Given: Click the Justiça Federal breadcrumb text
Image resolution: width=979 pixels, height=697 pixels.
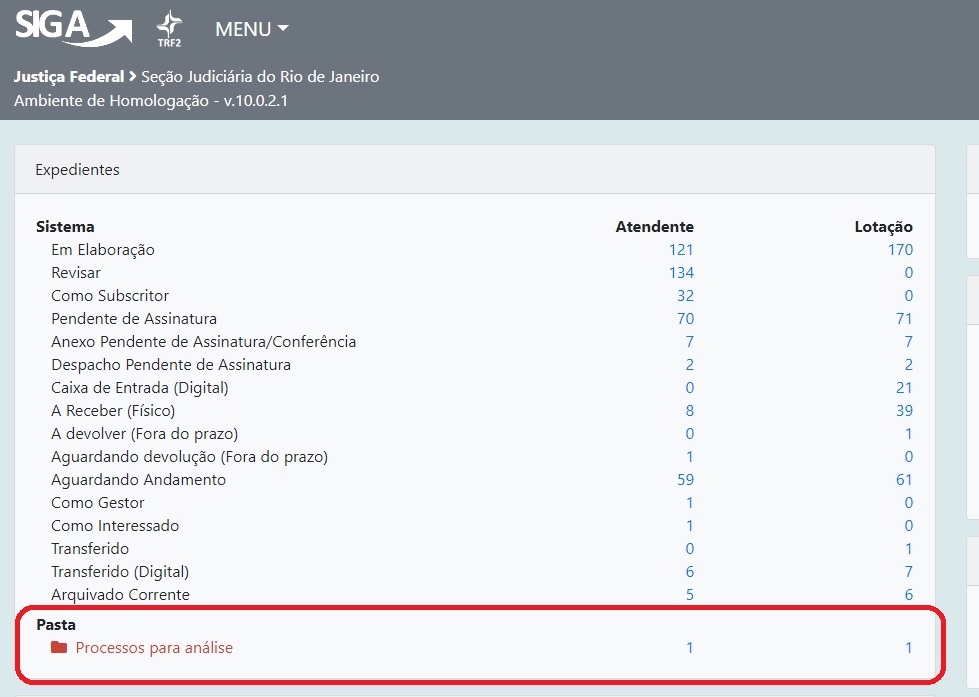Looking at the screenshot, I should click(x=69, y=77).
